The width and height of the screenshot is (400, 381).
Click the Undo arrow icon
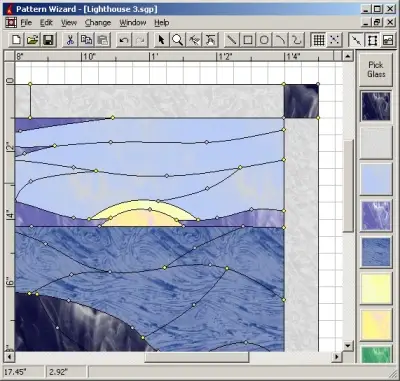(x=124, y=40)
